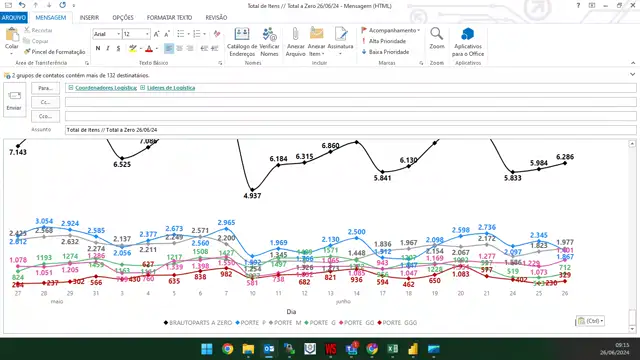640x360 pixels.
Task: Click the Colar paste icon
Action: pos(12,35)
